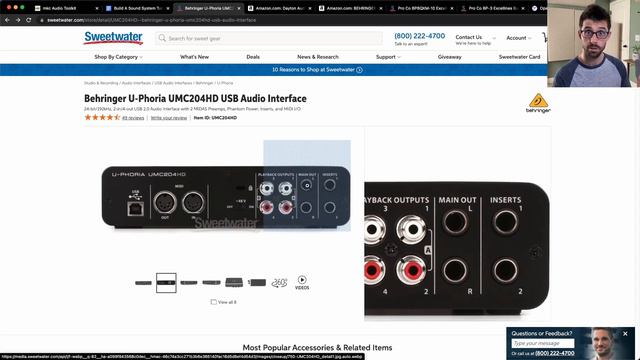640x360 pixels.
Task: Click the browser forward arrow
Action: [18, 20]
